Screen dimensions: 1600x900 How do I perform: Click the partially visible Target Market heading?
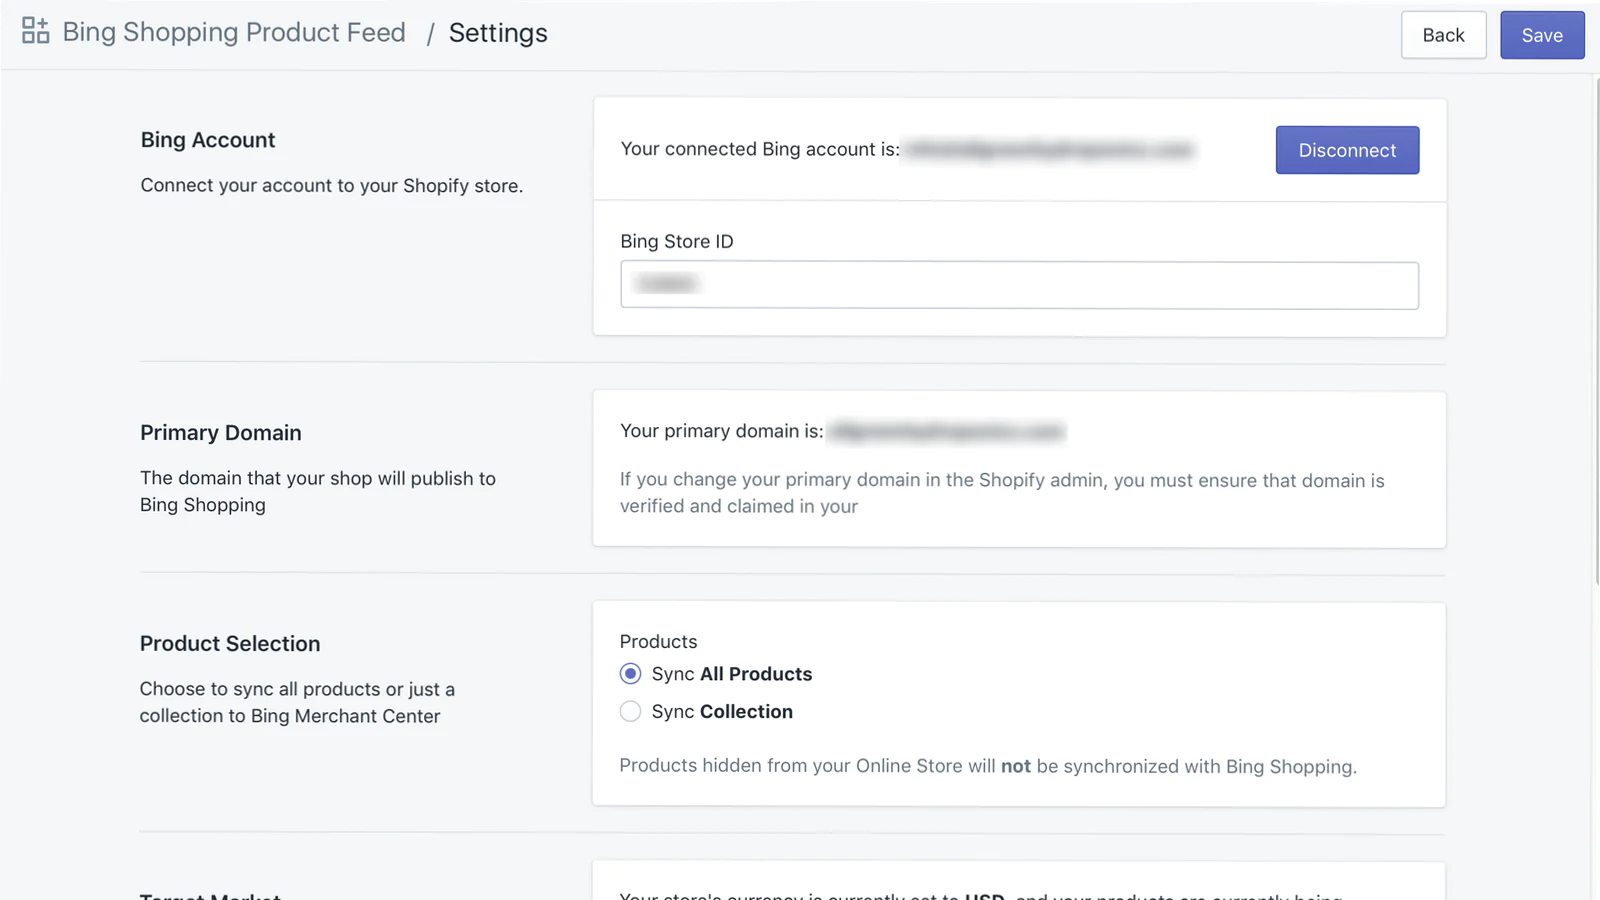click(210, 895)
